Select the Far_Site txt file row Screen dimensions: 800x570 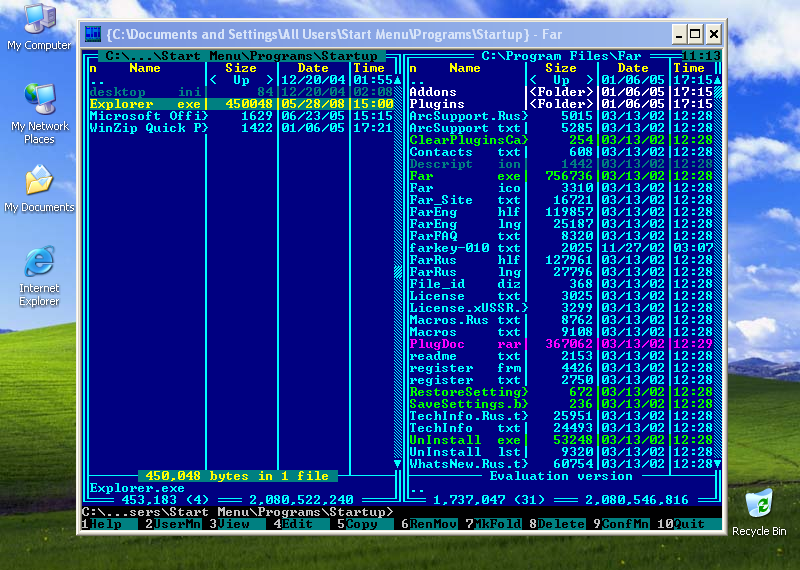561,200
